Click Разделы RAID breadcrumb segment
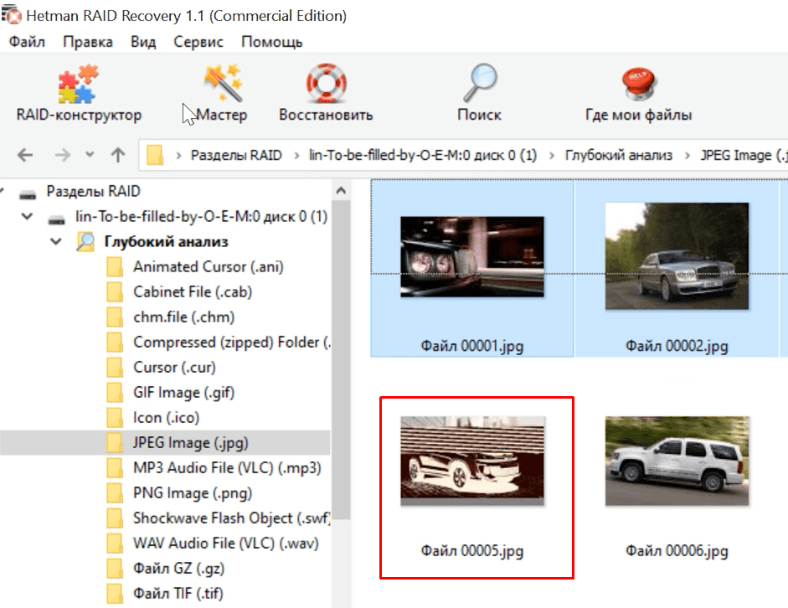788x608 pixels. click(236, 155)
